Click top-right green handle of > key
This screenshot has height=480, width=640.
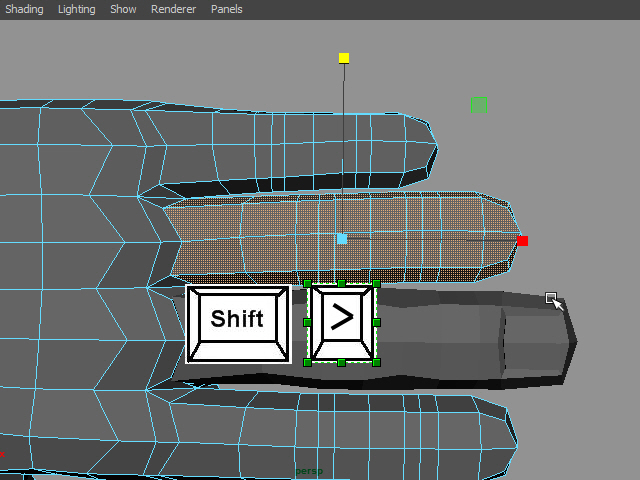pos(377,284)
